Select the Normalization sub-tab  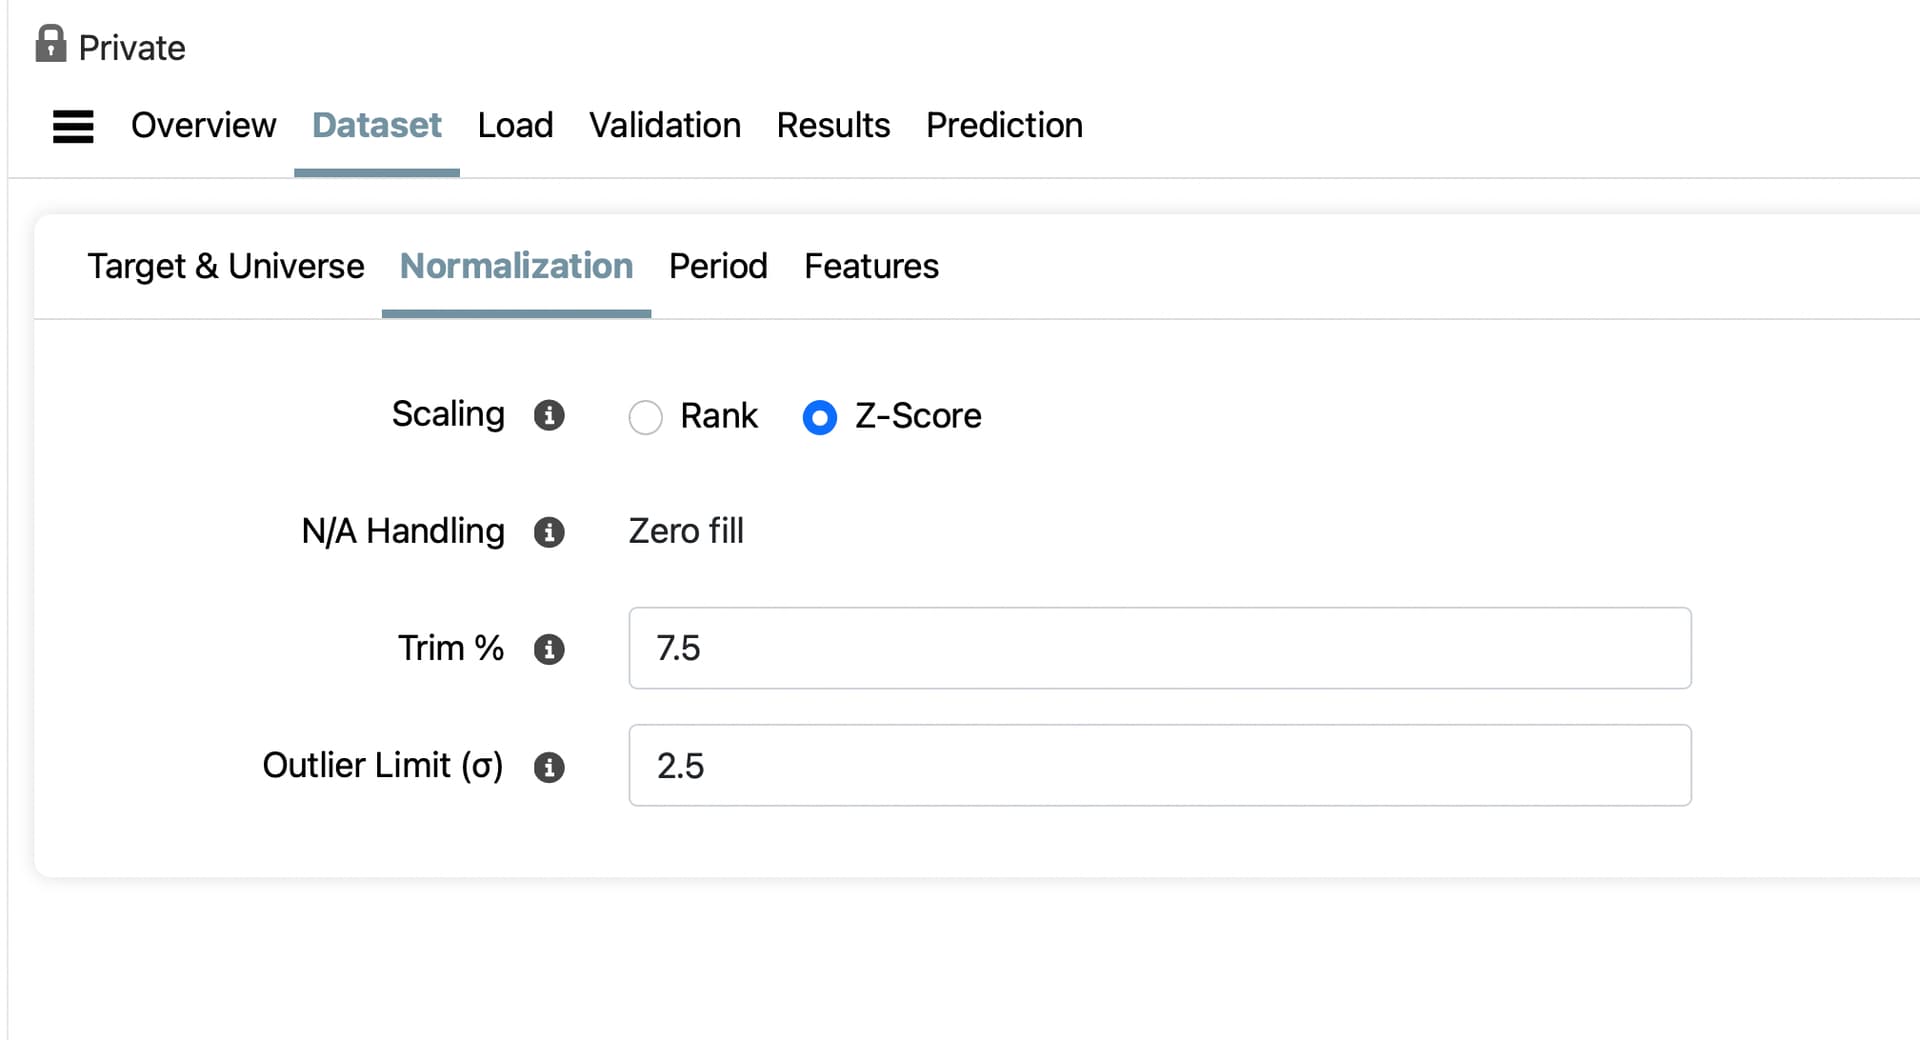tap(516, 266)
